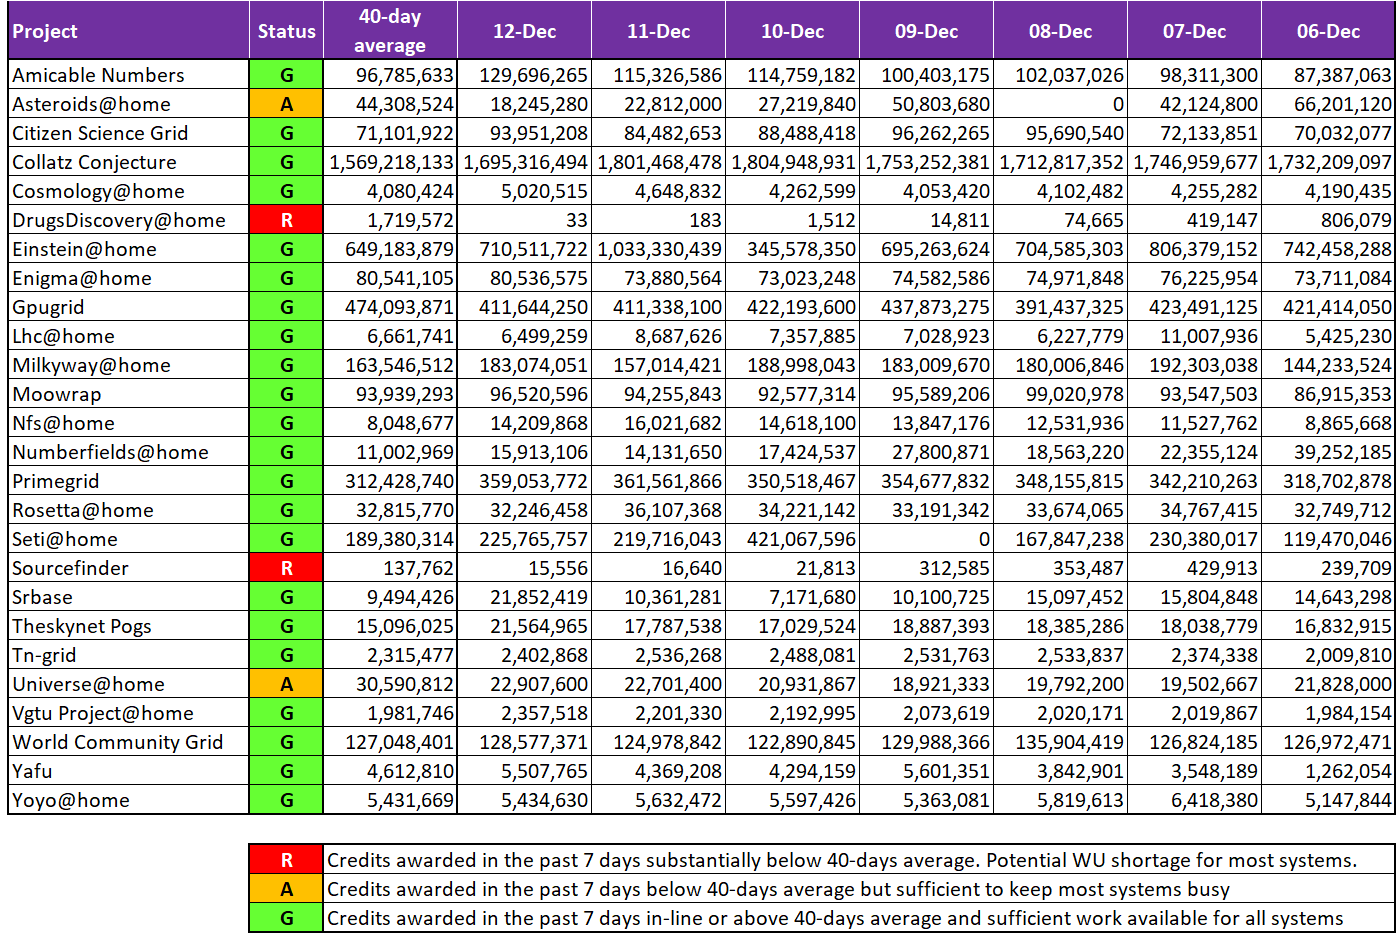Click DrugsDiscovery 12-Dec value 33
Screen dimensions: 1396x933
tap(524, 220)
